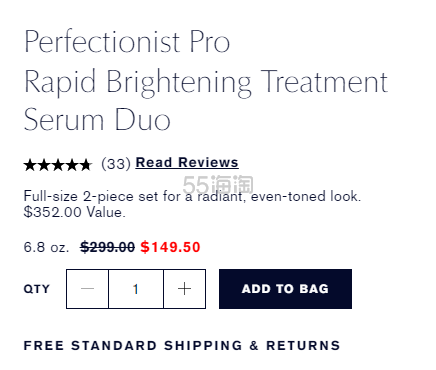
Task: Click the Serum Duo title line
Action: [97, 119]
